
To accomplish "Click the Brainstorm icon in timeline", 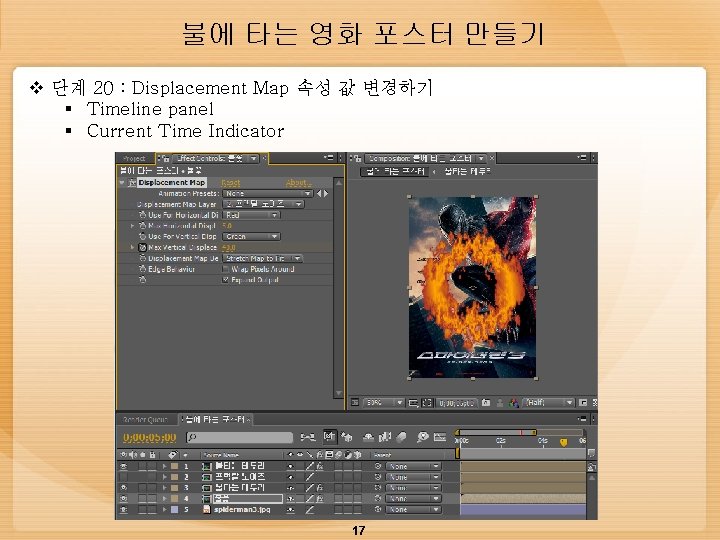I will pos(422,437).
